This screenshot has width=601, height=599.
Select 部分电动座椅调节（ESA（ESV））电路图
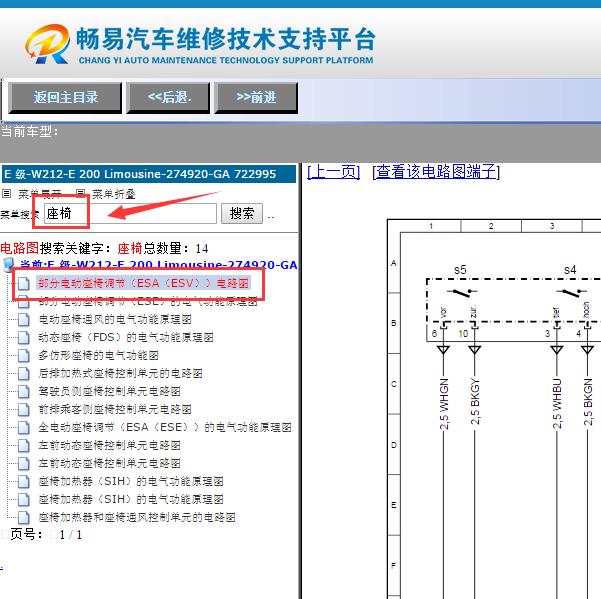point(143,283)
